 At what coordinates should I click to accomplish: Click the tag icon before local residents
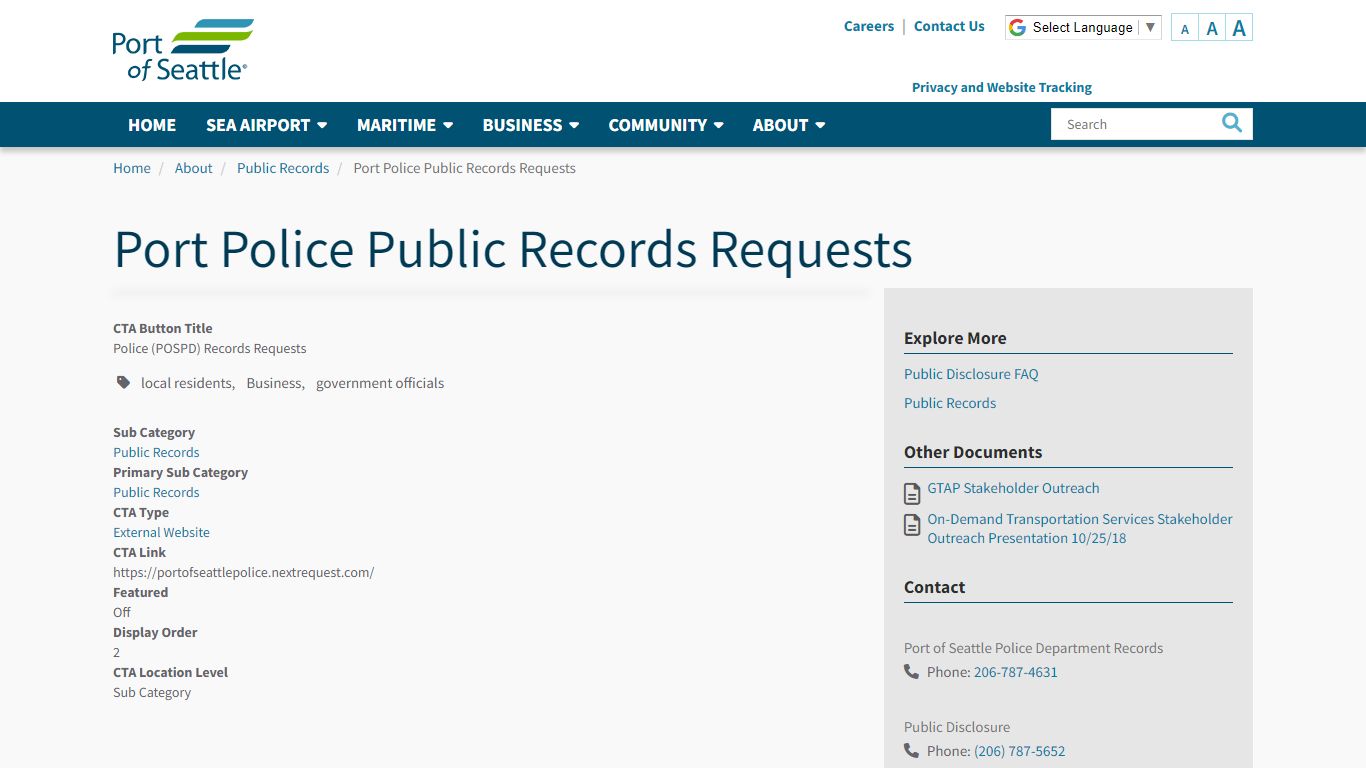click(123, 382)
